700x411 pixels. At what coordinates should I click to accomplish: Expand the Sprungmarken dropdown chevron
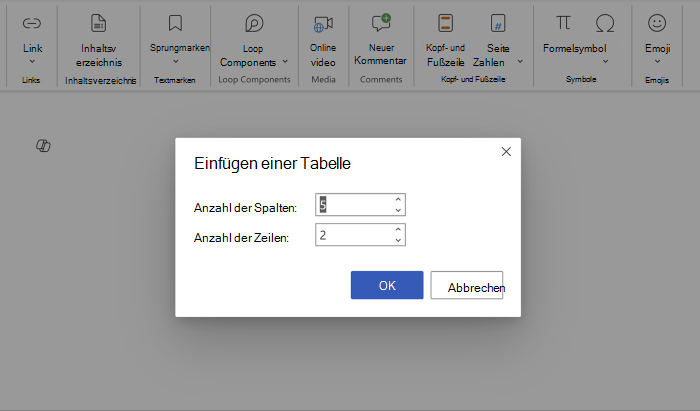pos(175,61)
